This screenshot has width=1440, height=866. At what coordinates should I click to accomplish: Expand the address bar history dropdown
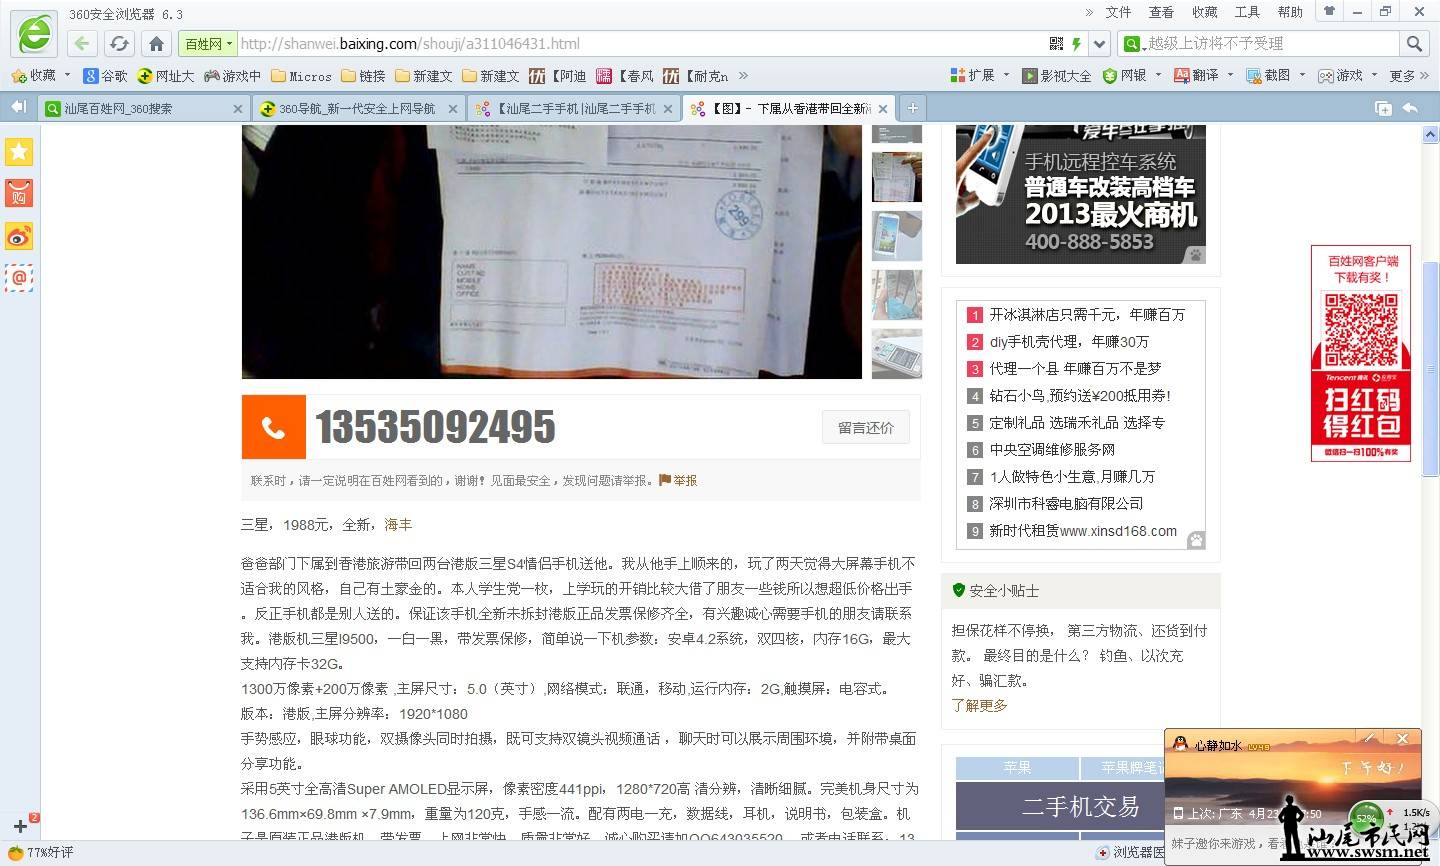pos(1100,43)
